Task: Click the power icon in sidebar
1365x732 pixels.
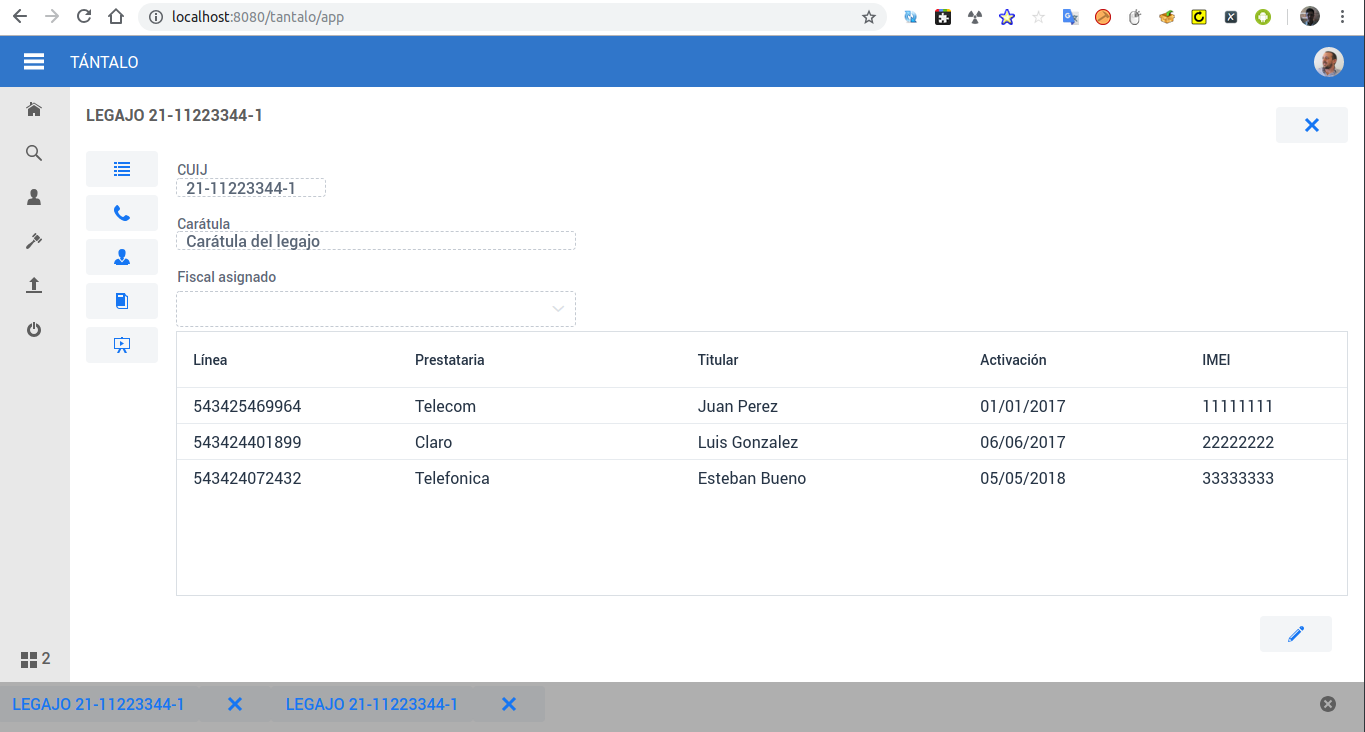Action: point(34,329)
